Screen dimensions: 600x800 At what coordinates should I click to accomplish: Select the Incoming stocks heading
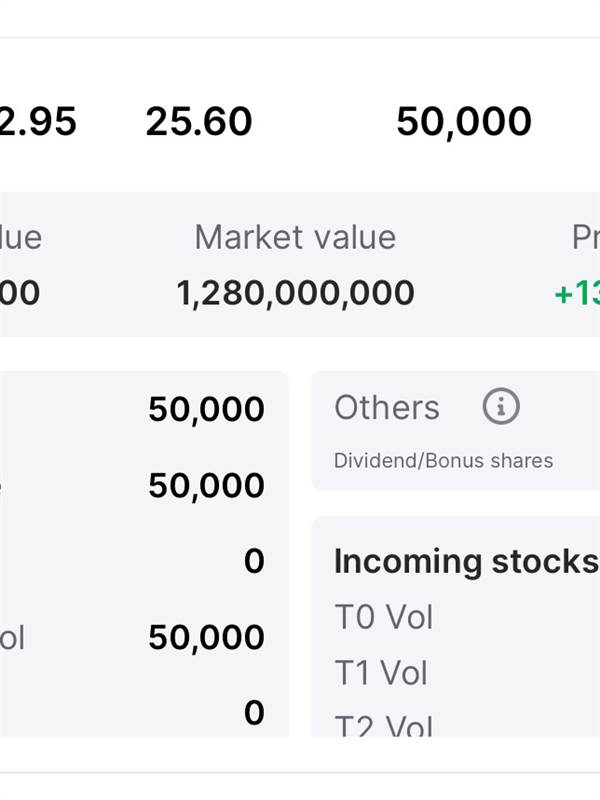pos(466,561)
